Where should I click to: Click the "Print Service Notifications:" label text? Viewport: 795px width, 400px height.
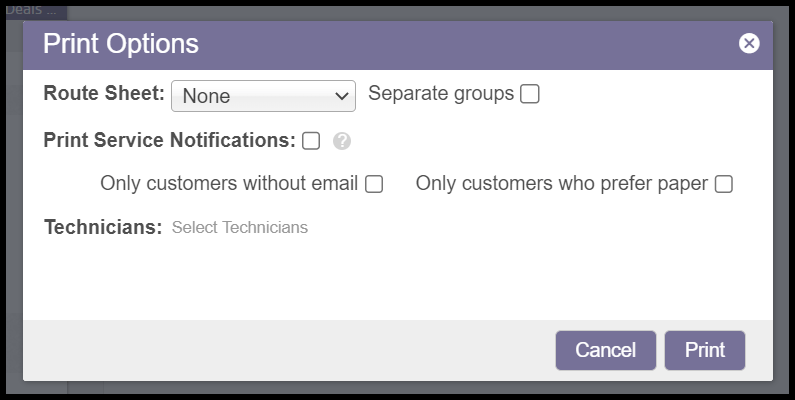coord(169,140)
